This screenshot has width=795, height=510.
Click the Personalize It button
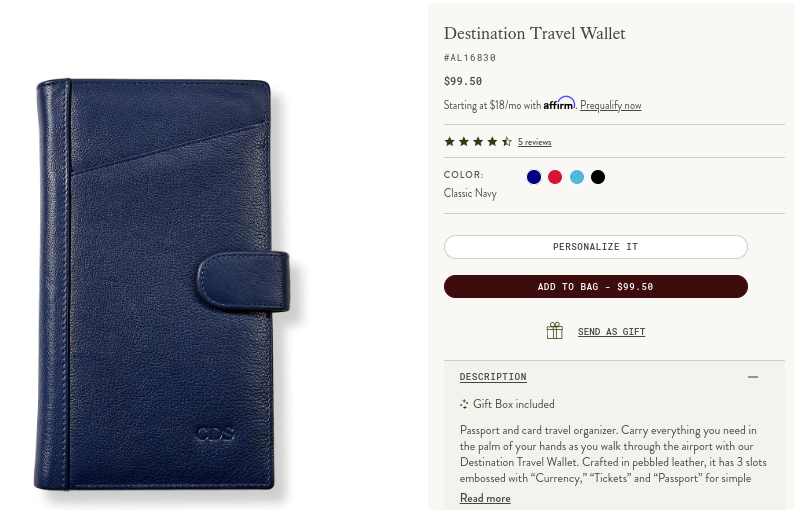(x=596, y=247)
